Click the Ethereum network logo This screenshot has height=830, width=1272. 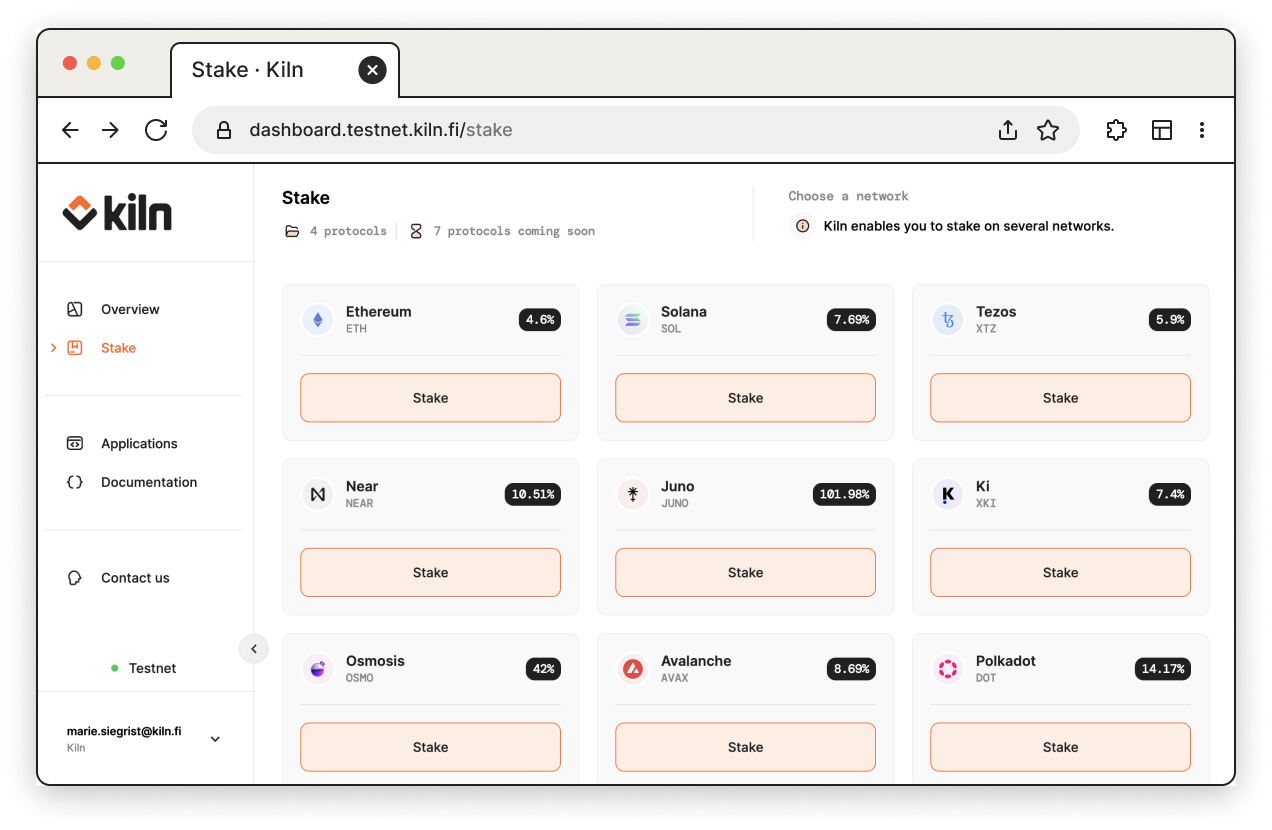(318, 320)
